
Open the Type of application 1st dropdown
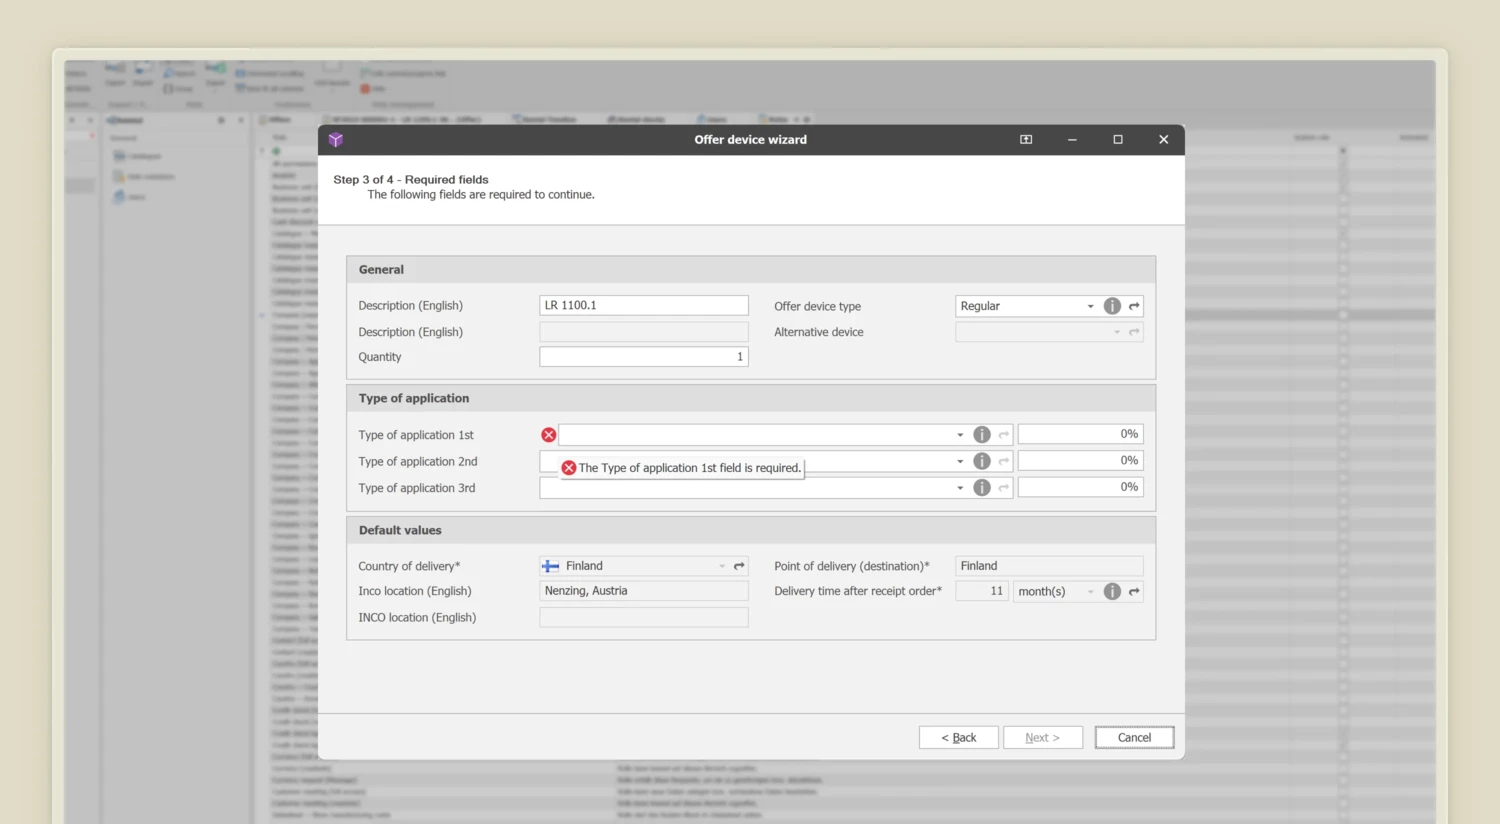pos(960,435)
